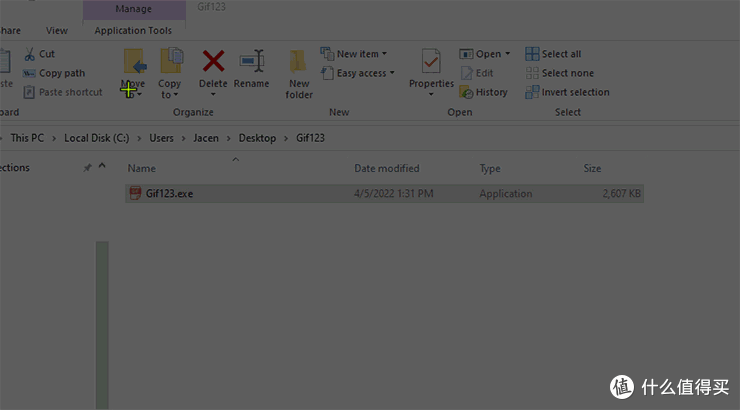The height and width of the screenshot is (410, 740).
Task: Click the pin icon in navigation pane
Action: [x=87, y=167]
